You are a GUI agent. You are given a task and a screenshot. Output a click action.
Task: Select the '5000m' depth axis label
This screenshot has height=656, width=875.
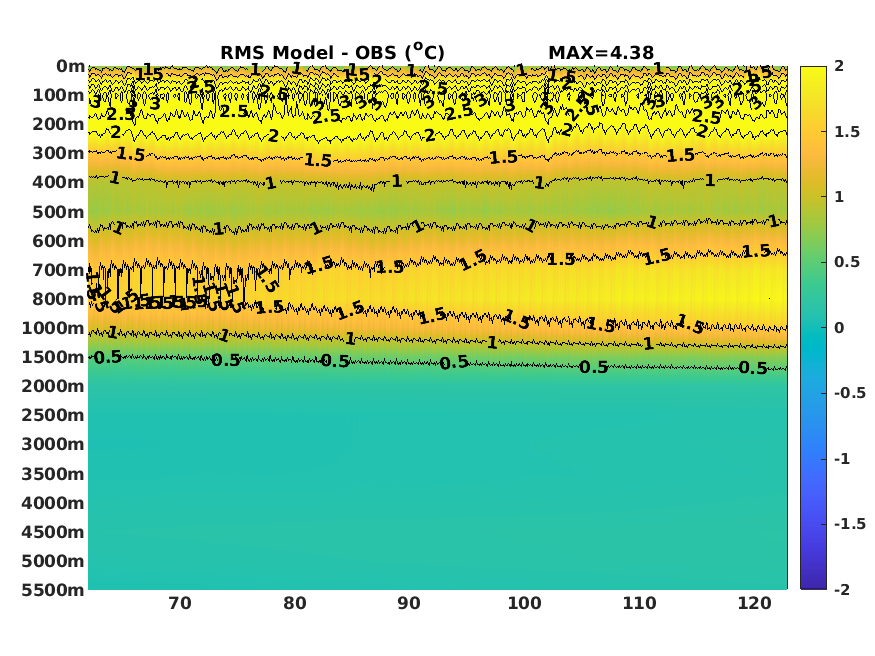(53, 561)
